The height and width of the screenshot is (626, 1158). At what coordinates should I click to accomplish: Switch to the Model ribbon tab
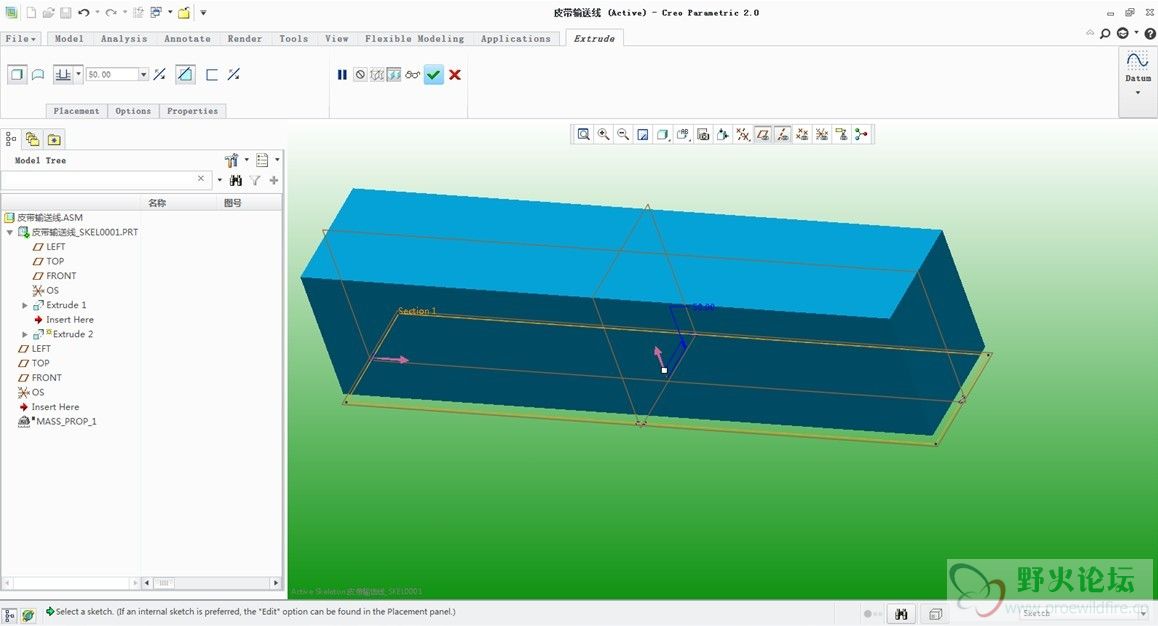pyautogui.click(x=69, y=38)
